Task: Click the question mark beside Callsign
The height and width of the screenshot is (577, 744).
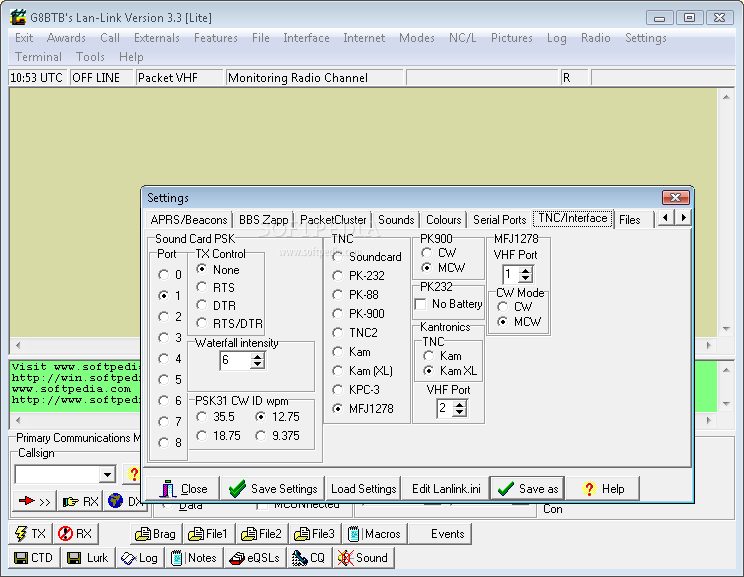Action: pos(133,474)
